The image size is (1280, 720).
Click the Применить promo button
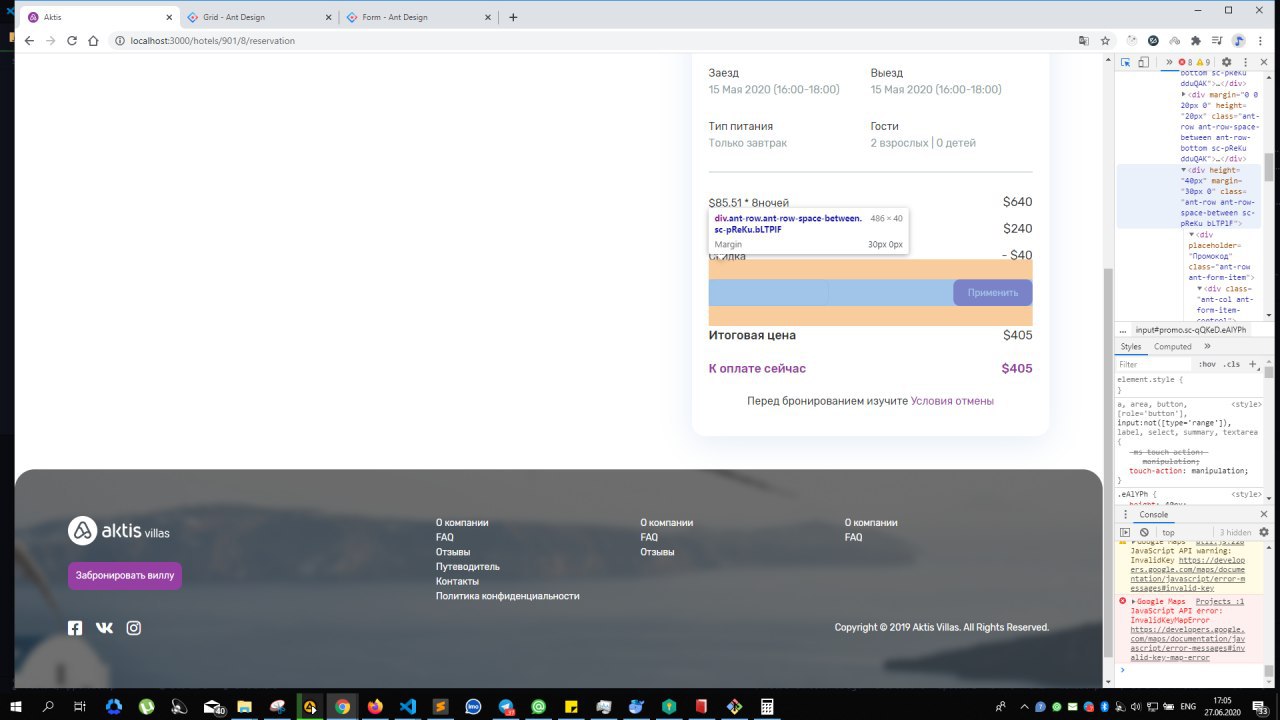click(x=992, y=293)
